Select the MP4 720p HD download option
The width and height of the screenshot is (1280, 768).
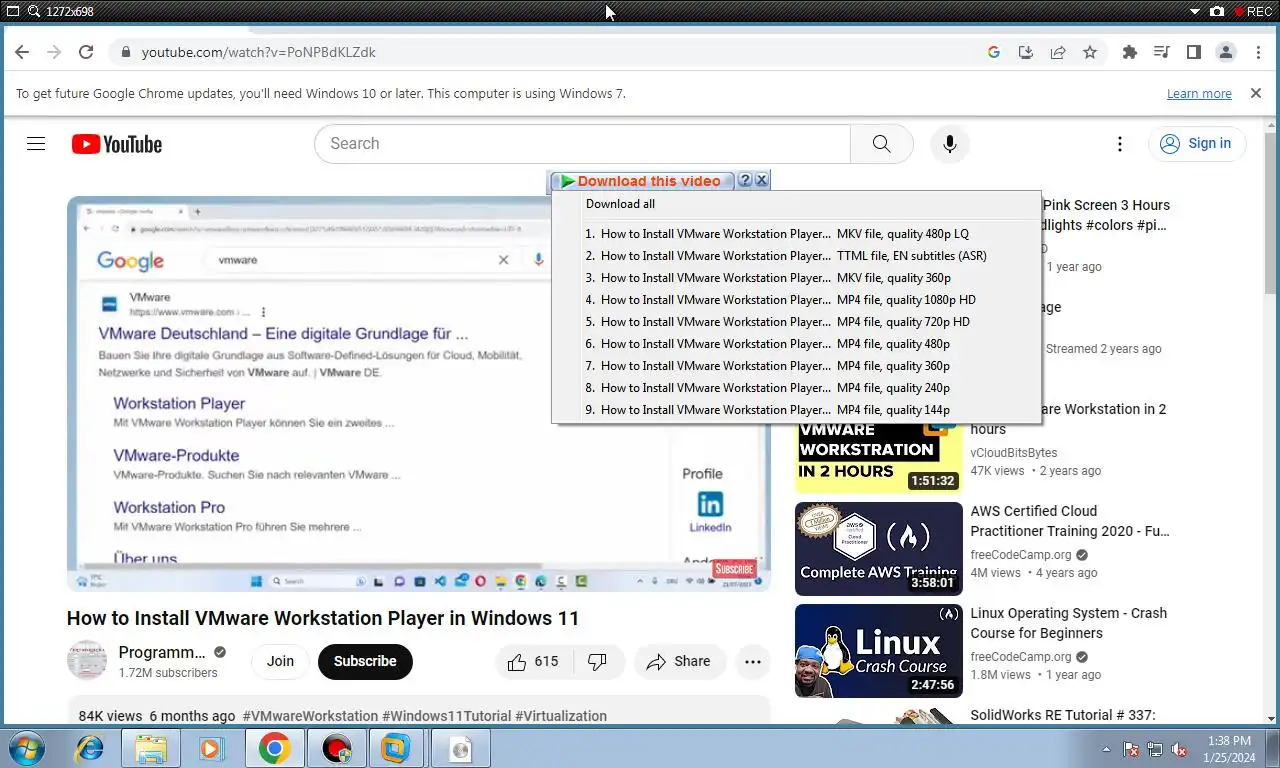pos(797,322)
